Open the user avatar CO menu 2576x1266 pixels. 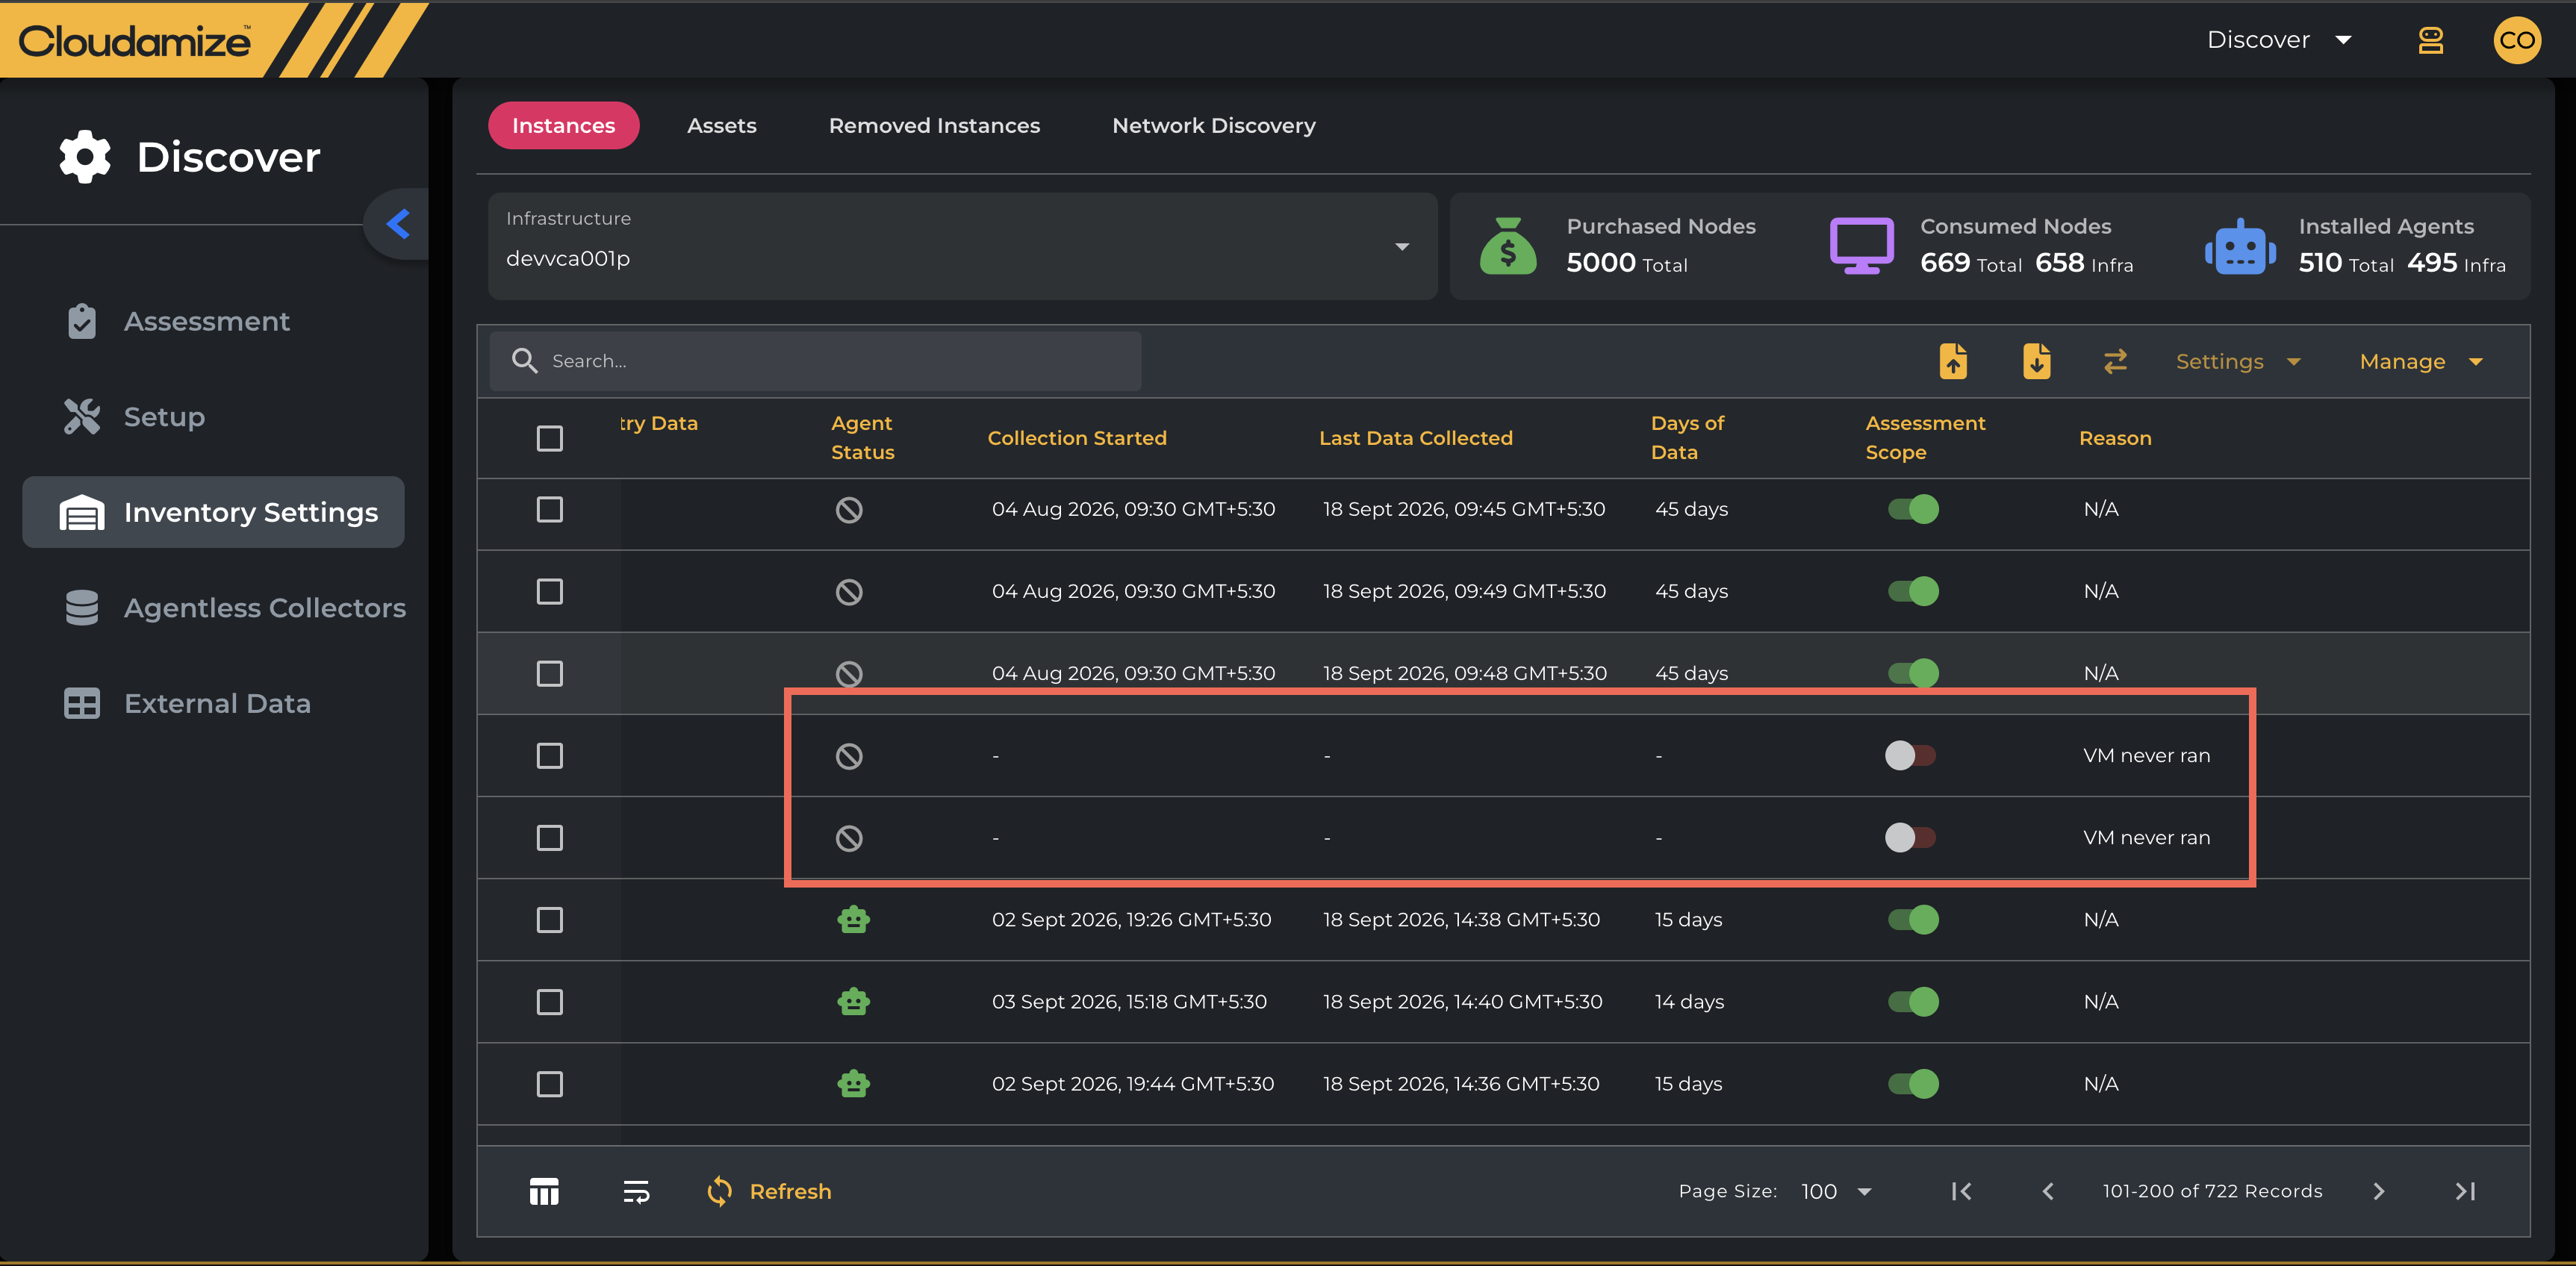click(x=2516, y=40)
